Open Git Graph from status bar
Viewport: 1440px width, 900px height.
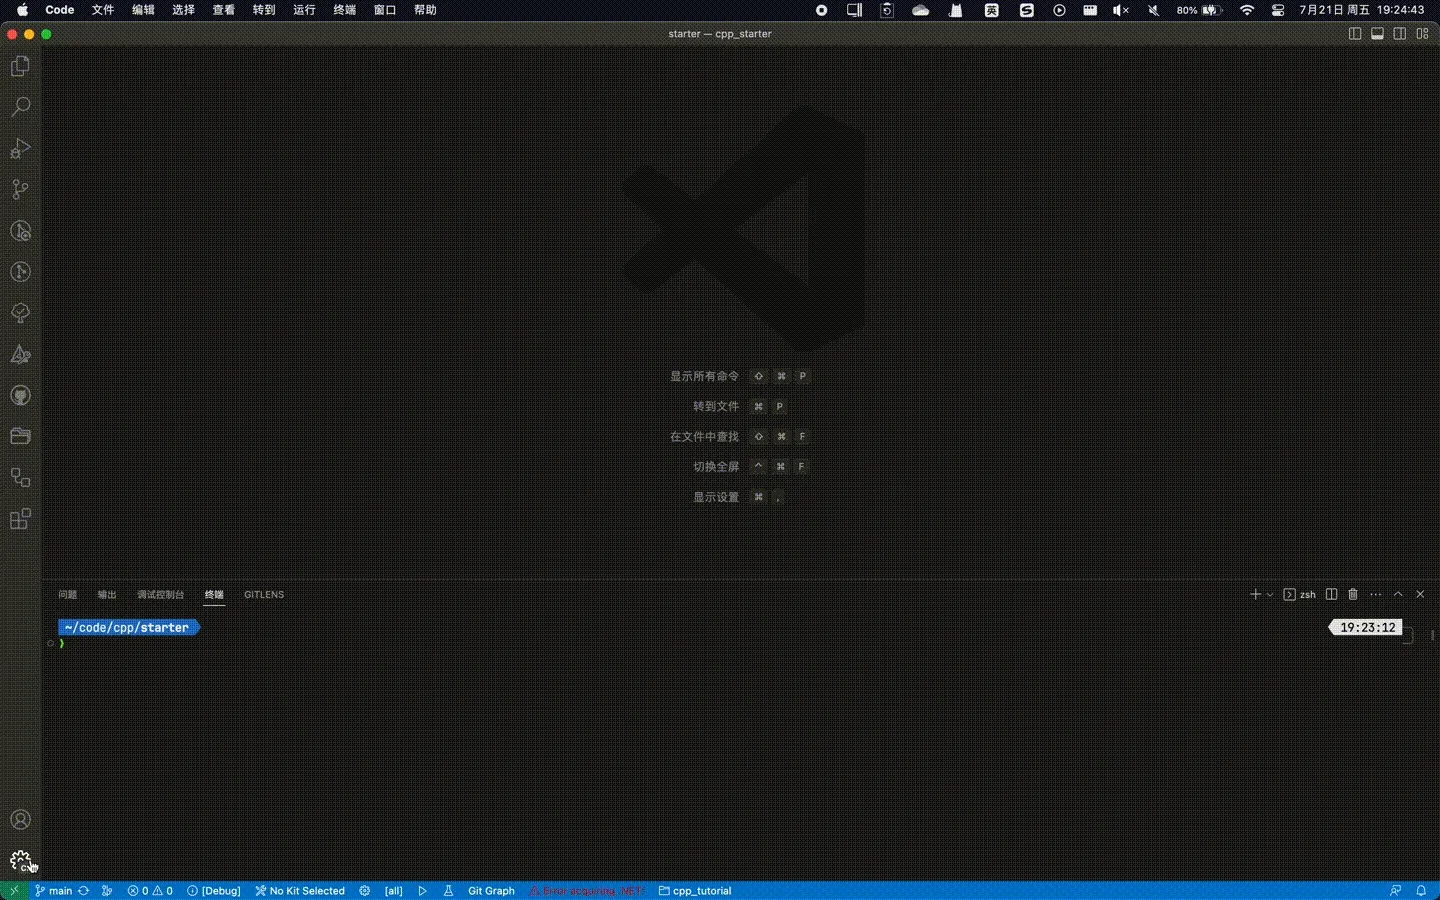491,891
